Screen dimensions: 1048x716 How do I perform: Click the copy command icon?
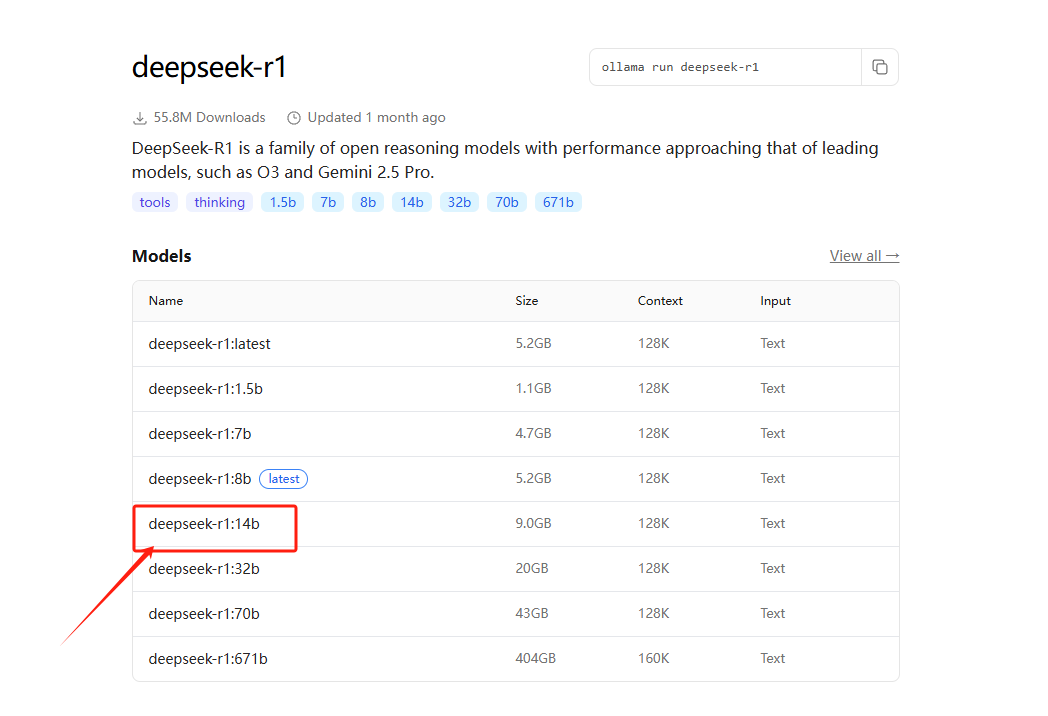point(880,66)
